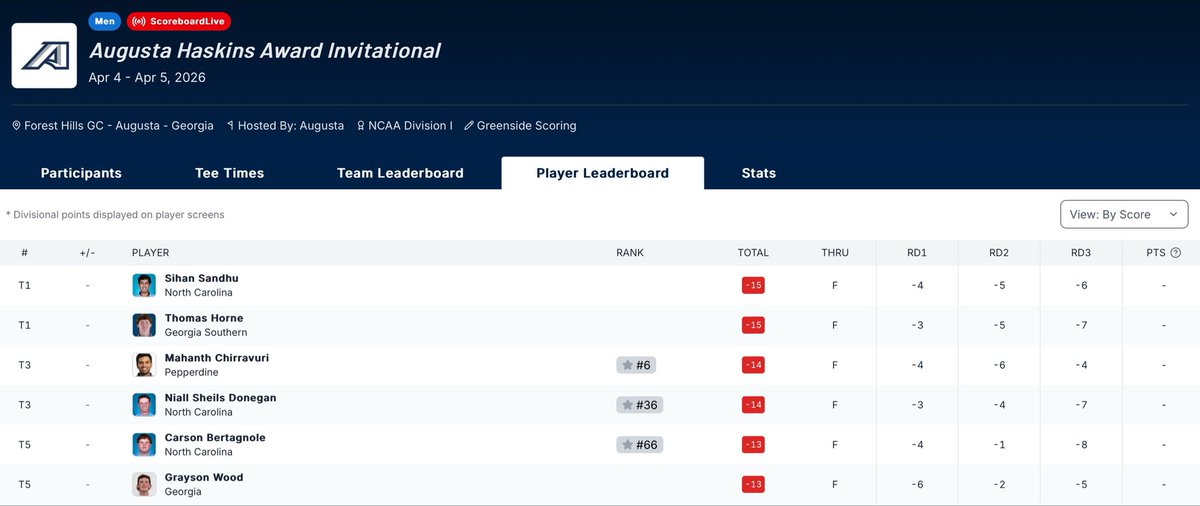This screenshot has width=1200, height=506.
Task: Click the Pepperdine school name
Action: tap(191, 372)
